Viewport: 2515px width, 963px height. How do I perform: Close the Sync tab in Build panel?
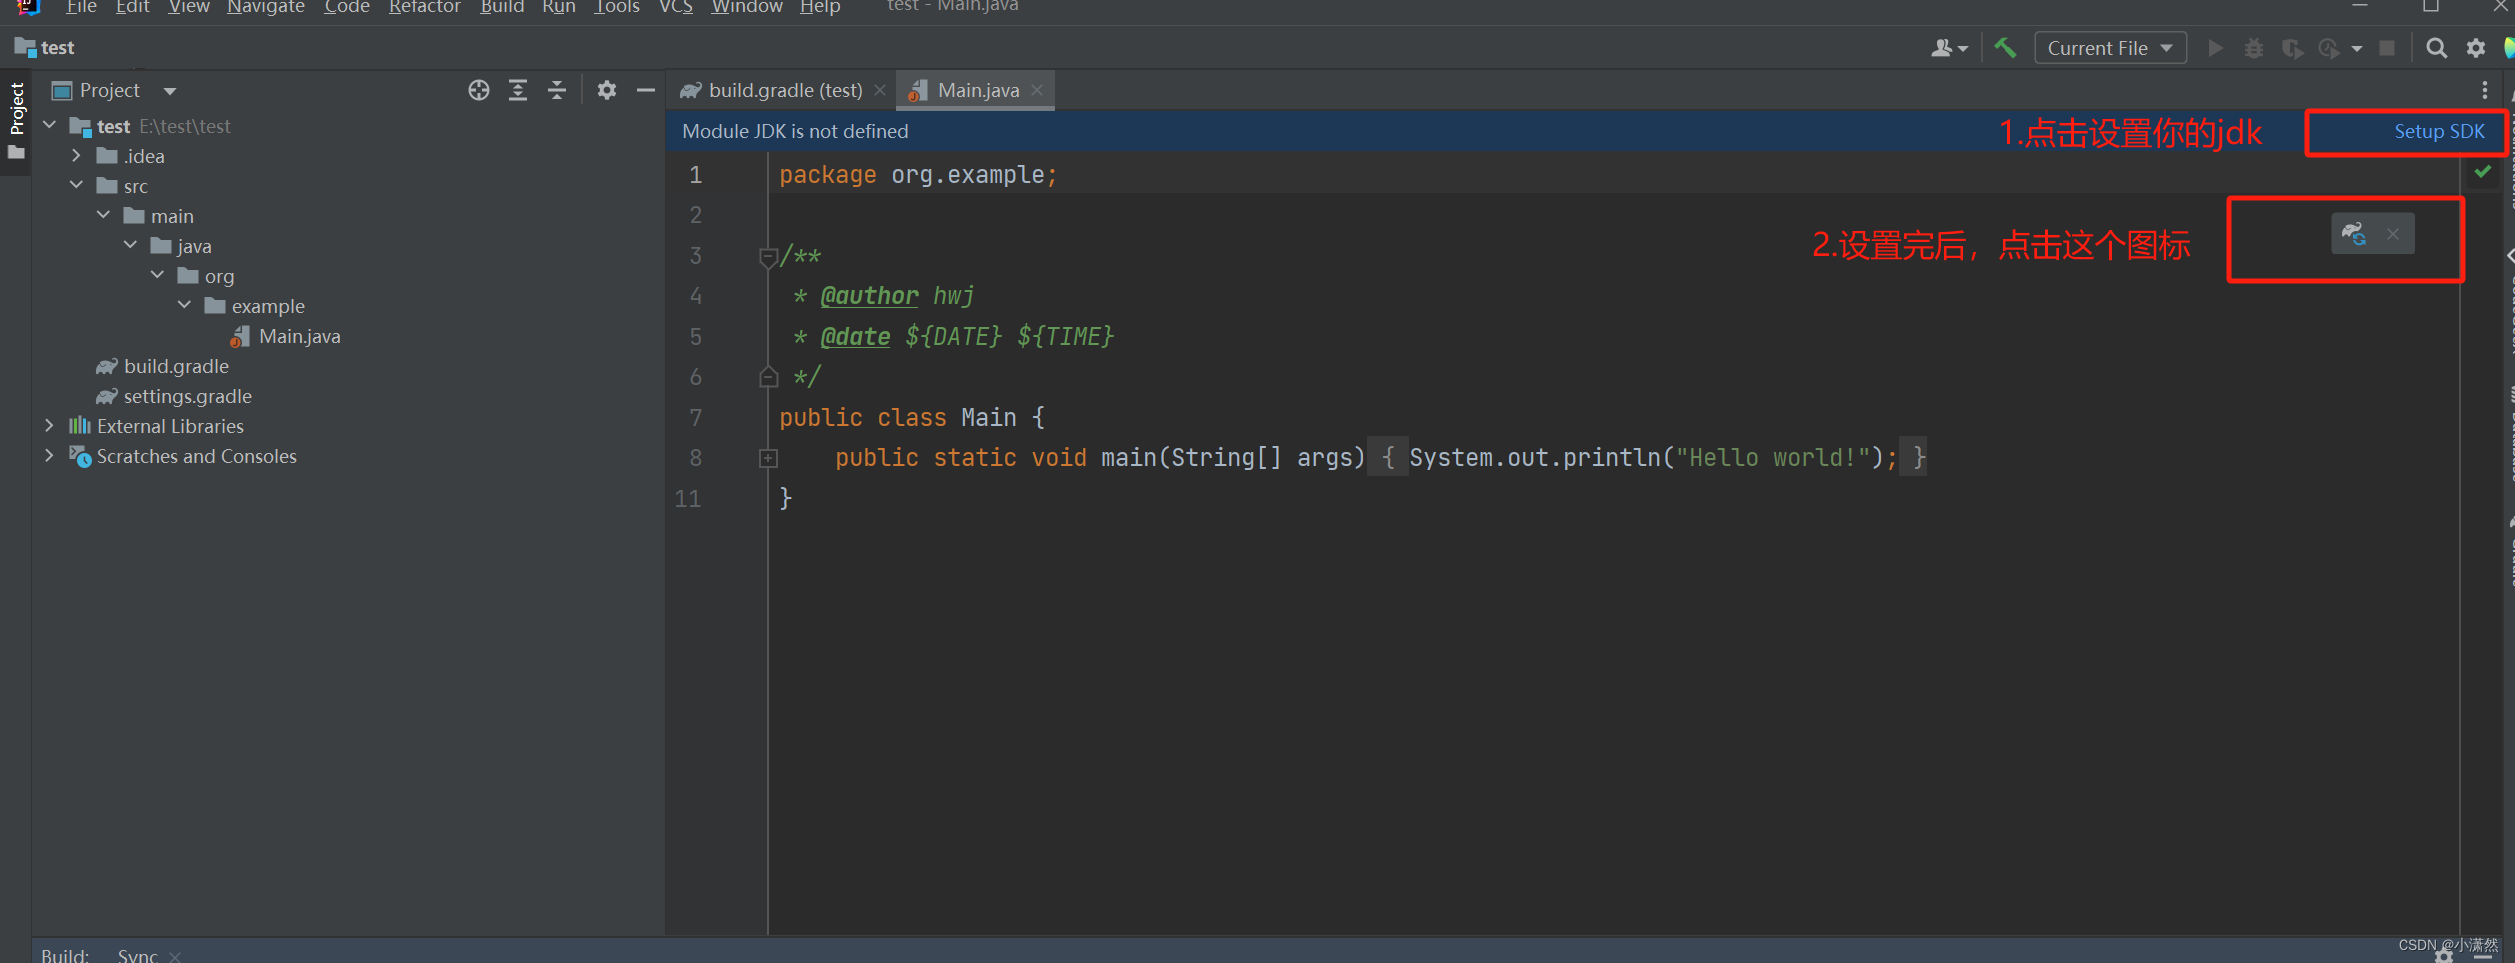[x=176, y=956]
